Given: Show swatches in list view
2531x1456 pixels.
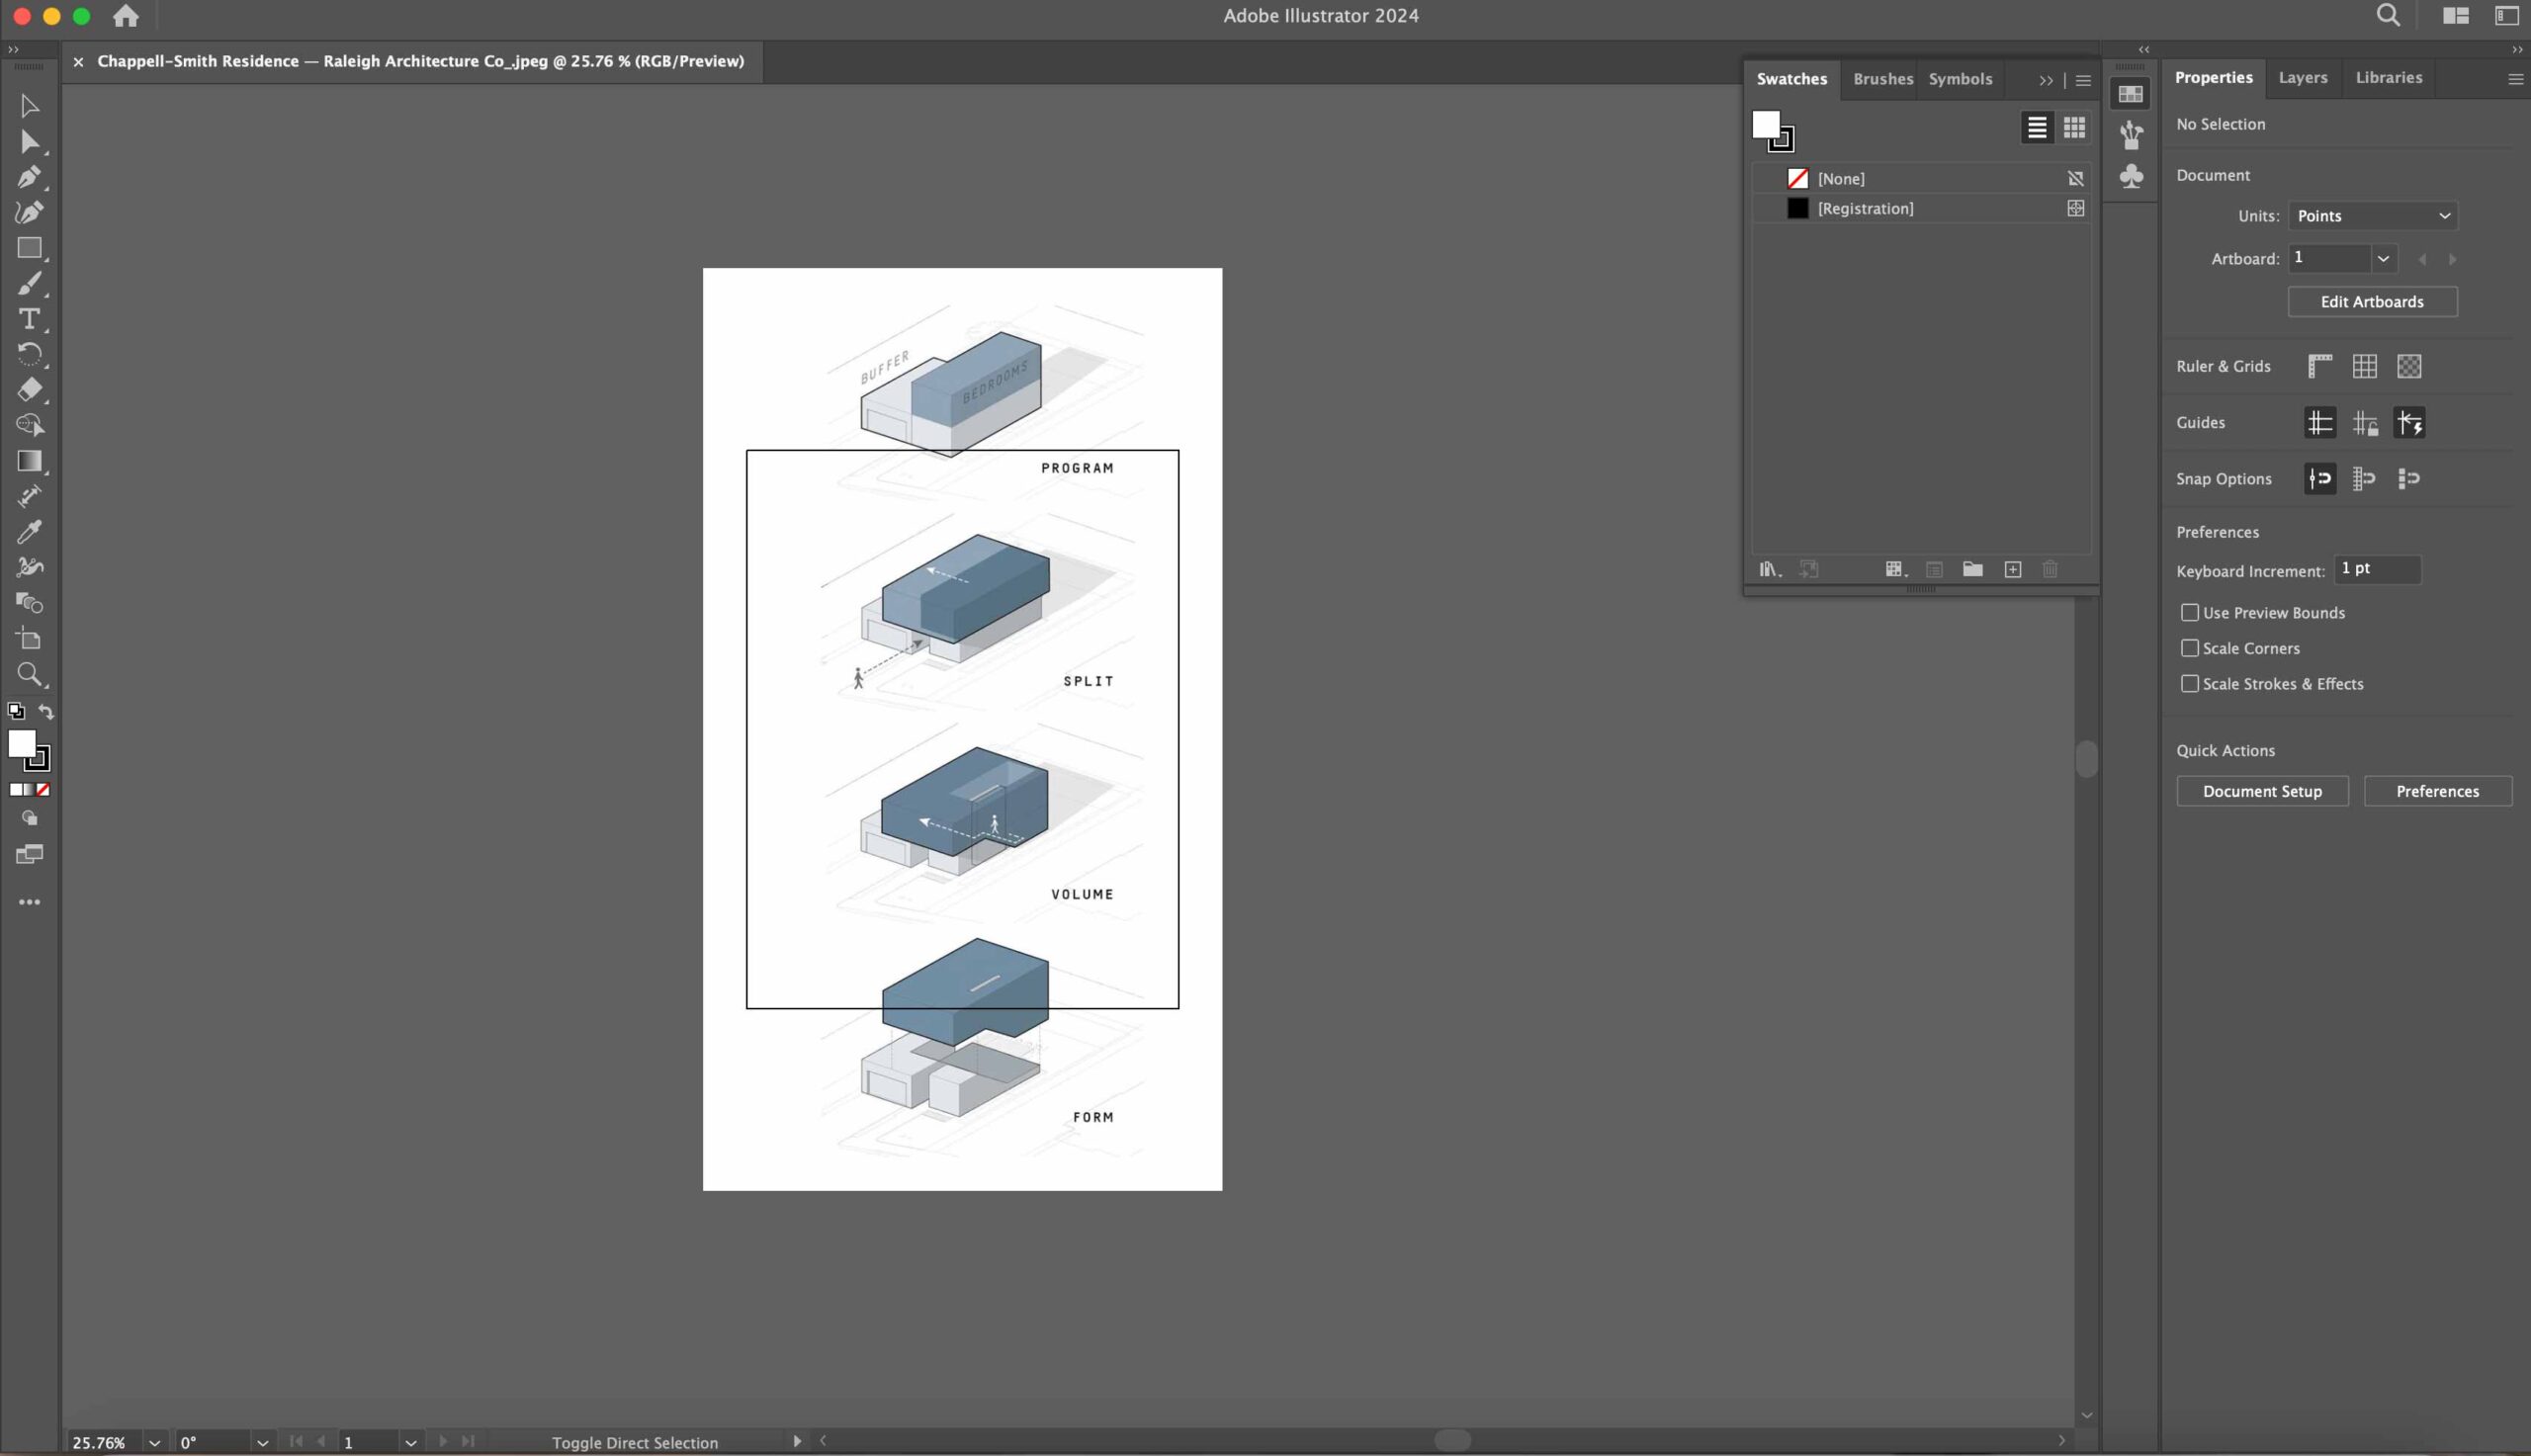Looking at the screenshot, I should [x=2036, y=127].
